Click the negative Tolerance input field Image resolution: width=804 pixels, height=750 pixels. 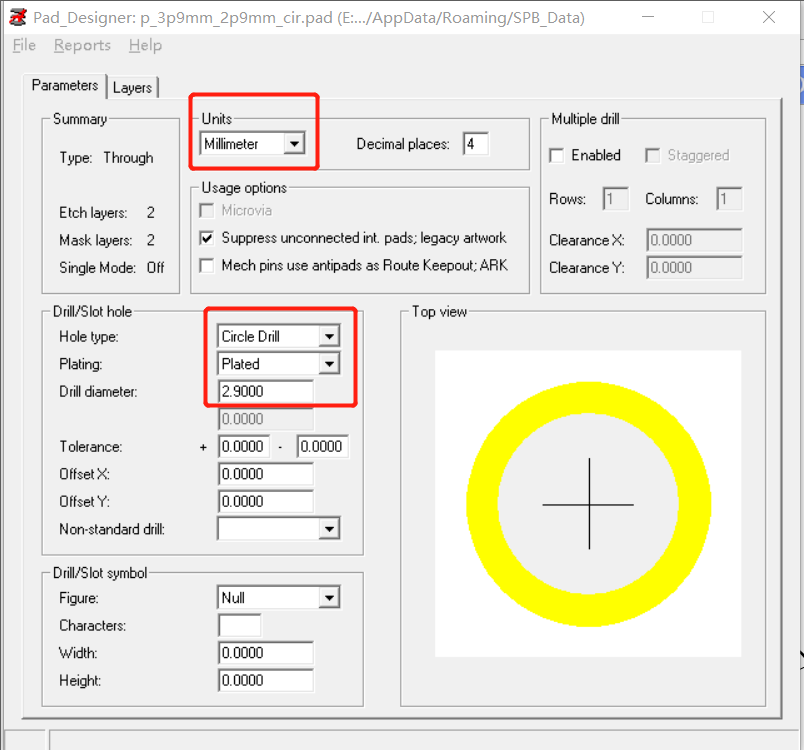(x=323, y=447)
